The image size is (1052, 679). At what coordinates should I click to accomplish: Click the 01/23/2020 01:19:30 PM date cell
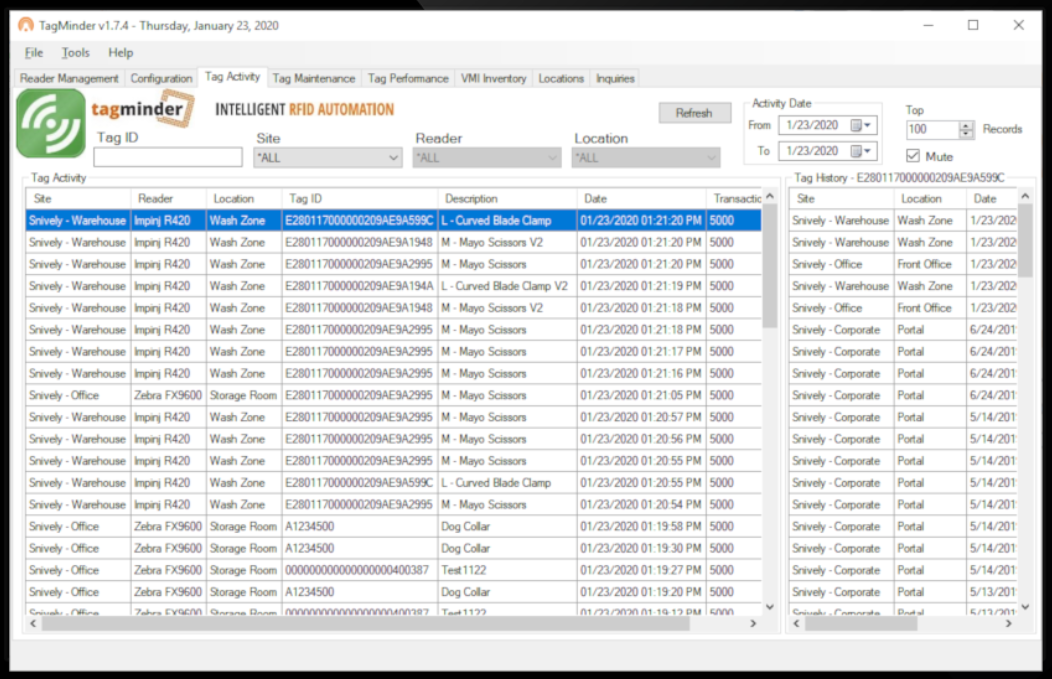click(x=641, y=548)
